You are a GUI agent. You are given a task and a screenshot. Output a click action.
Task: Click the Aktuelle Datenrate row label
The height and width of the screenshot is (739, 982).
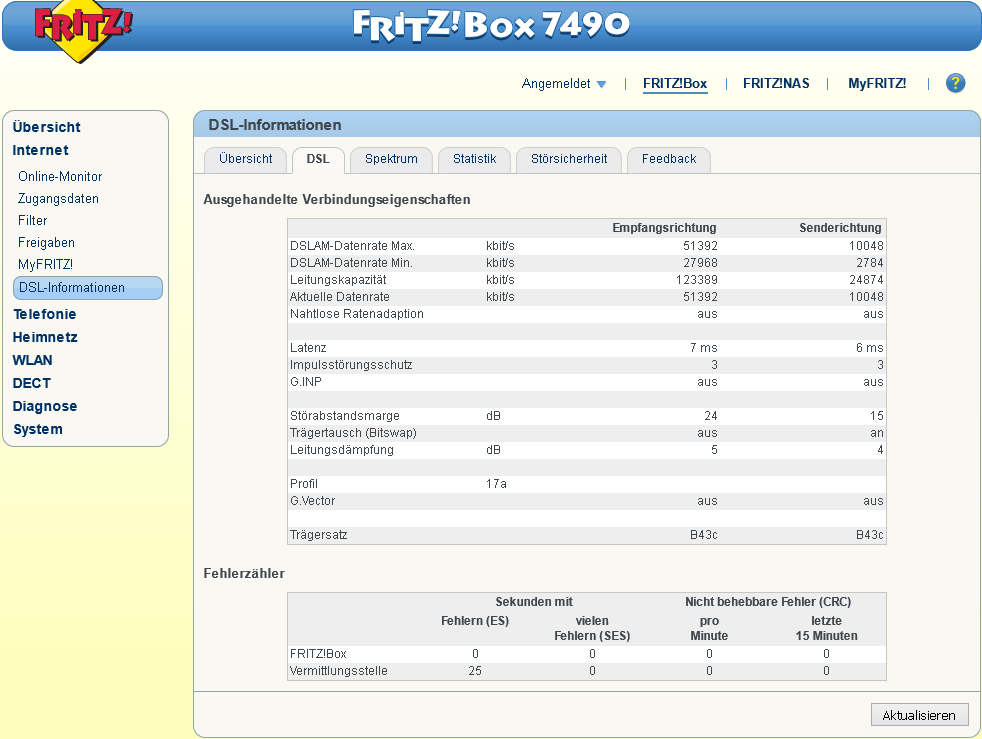[339, 297]
